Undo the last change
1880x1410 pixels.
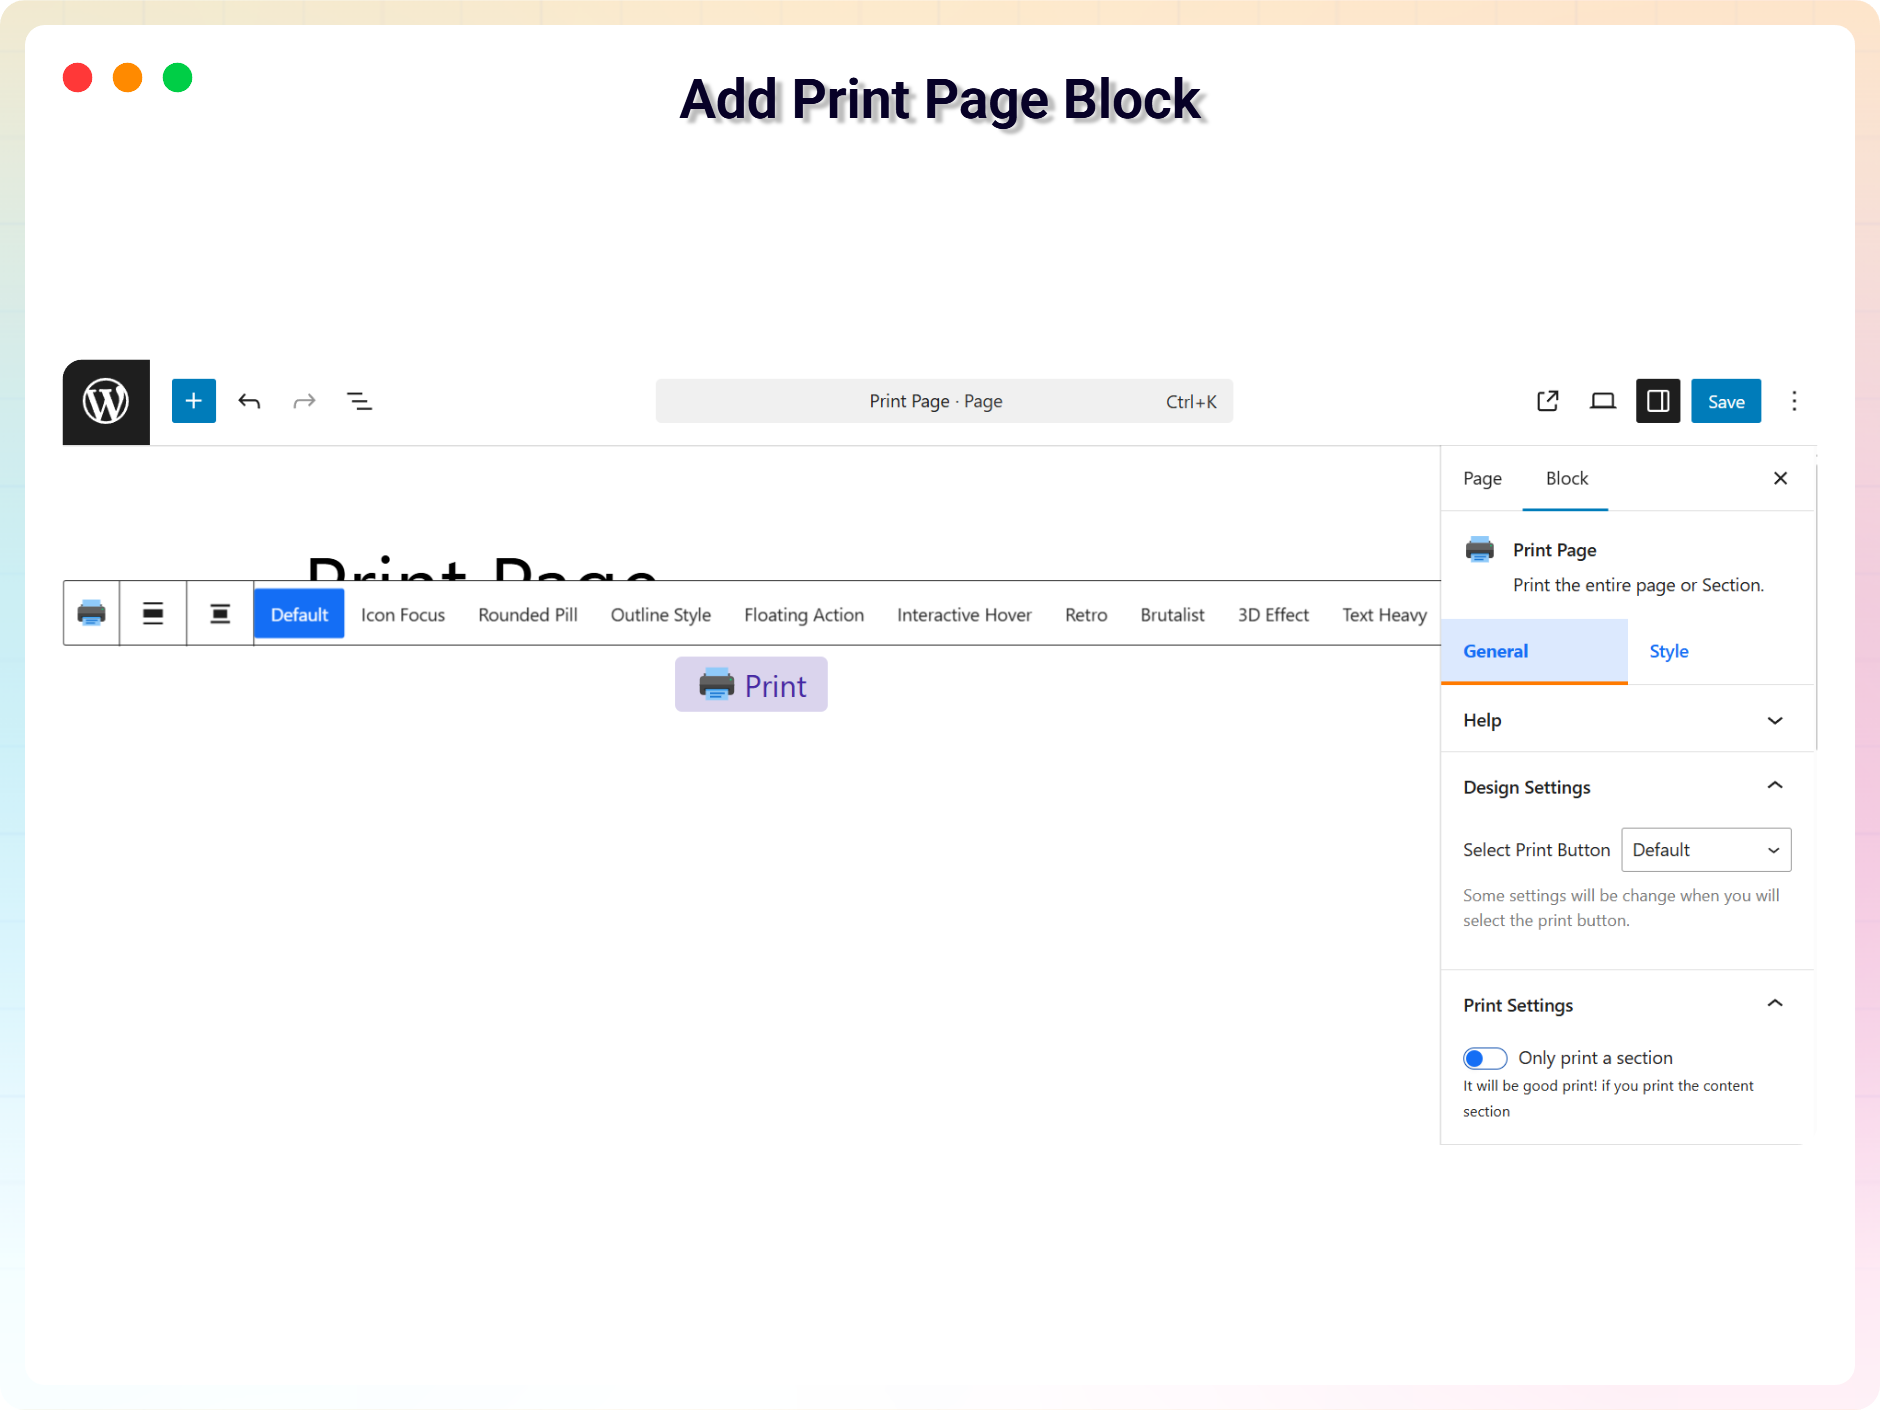pos(249,401)
